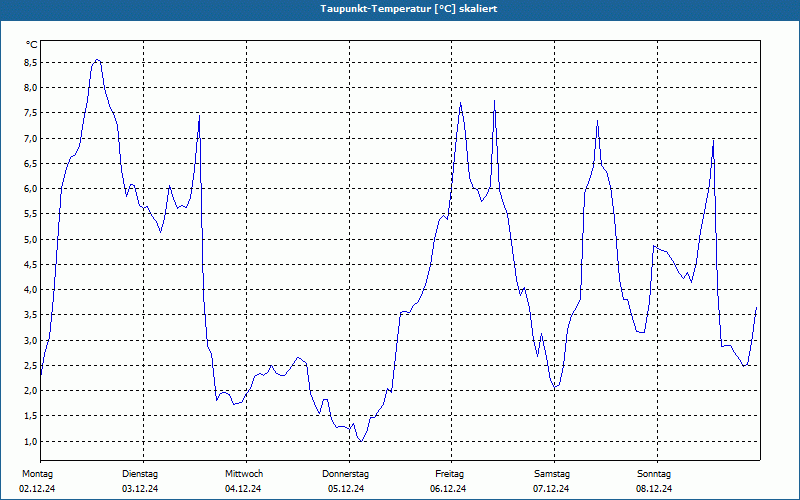Select the 3,5 axis value
The image size is (800, 500).
point(32,315)
